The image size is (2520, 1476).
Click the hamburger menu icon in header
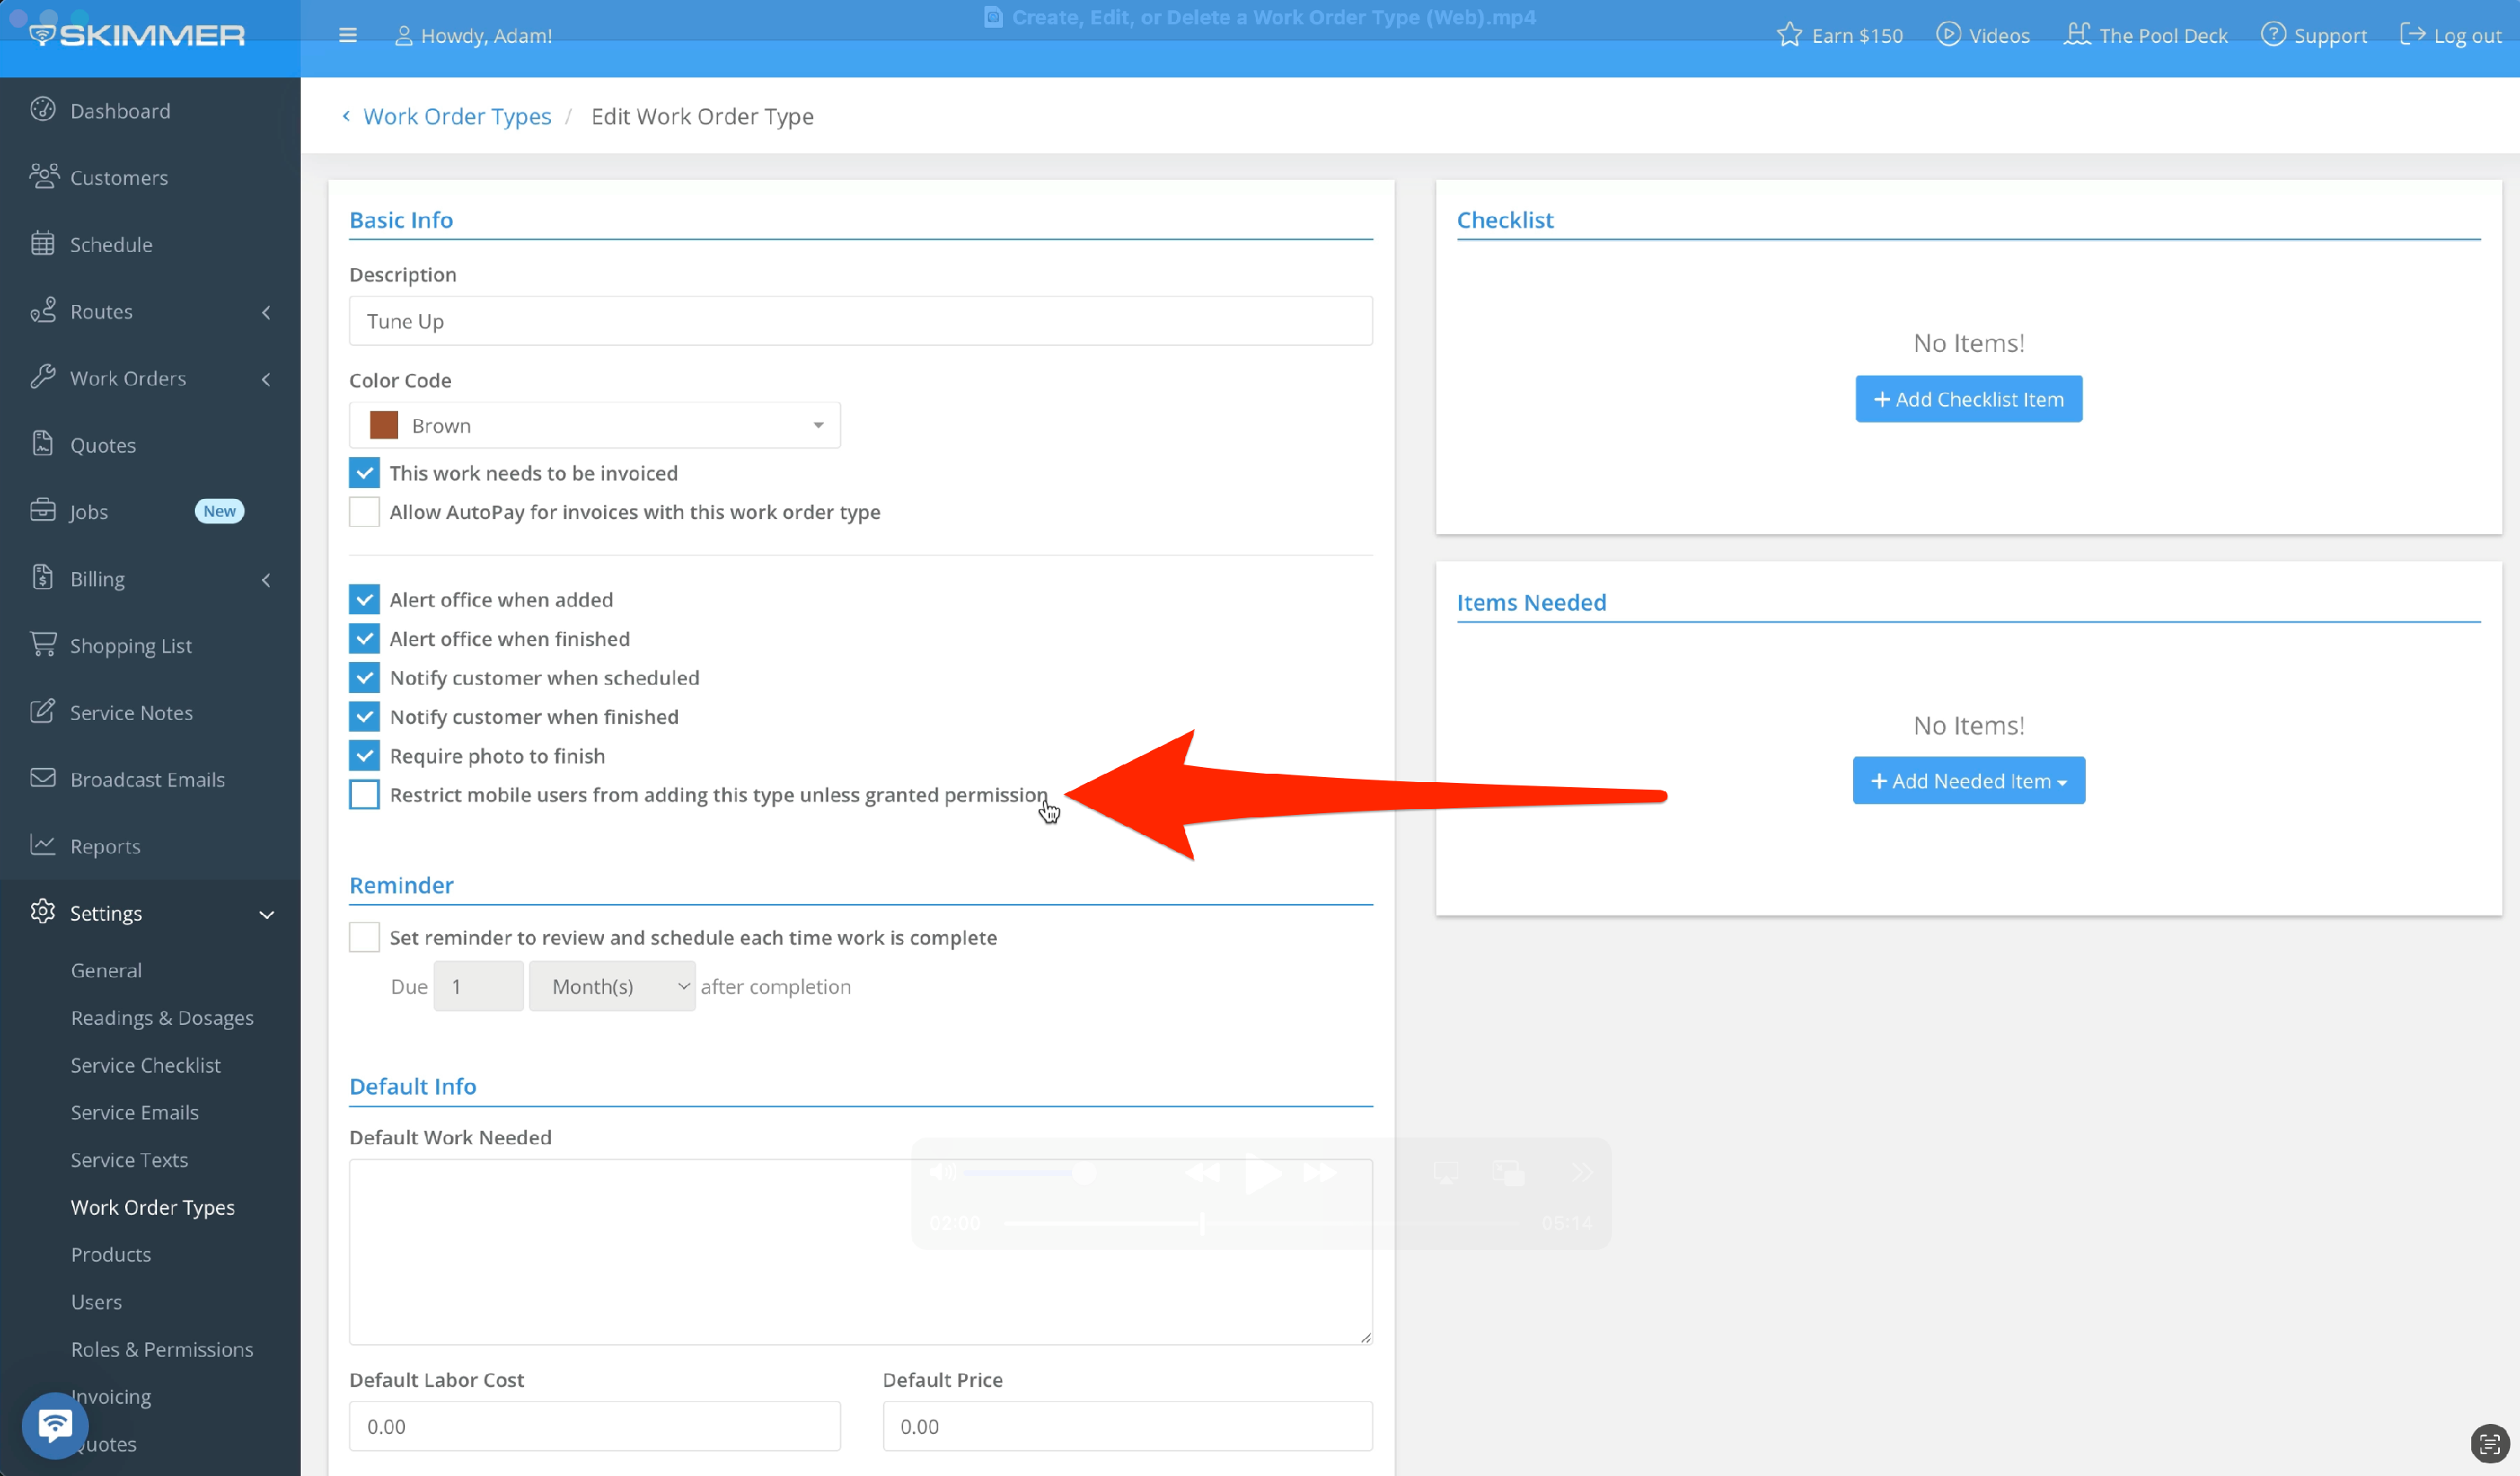347,36
